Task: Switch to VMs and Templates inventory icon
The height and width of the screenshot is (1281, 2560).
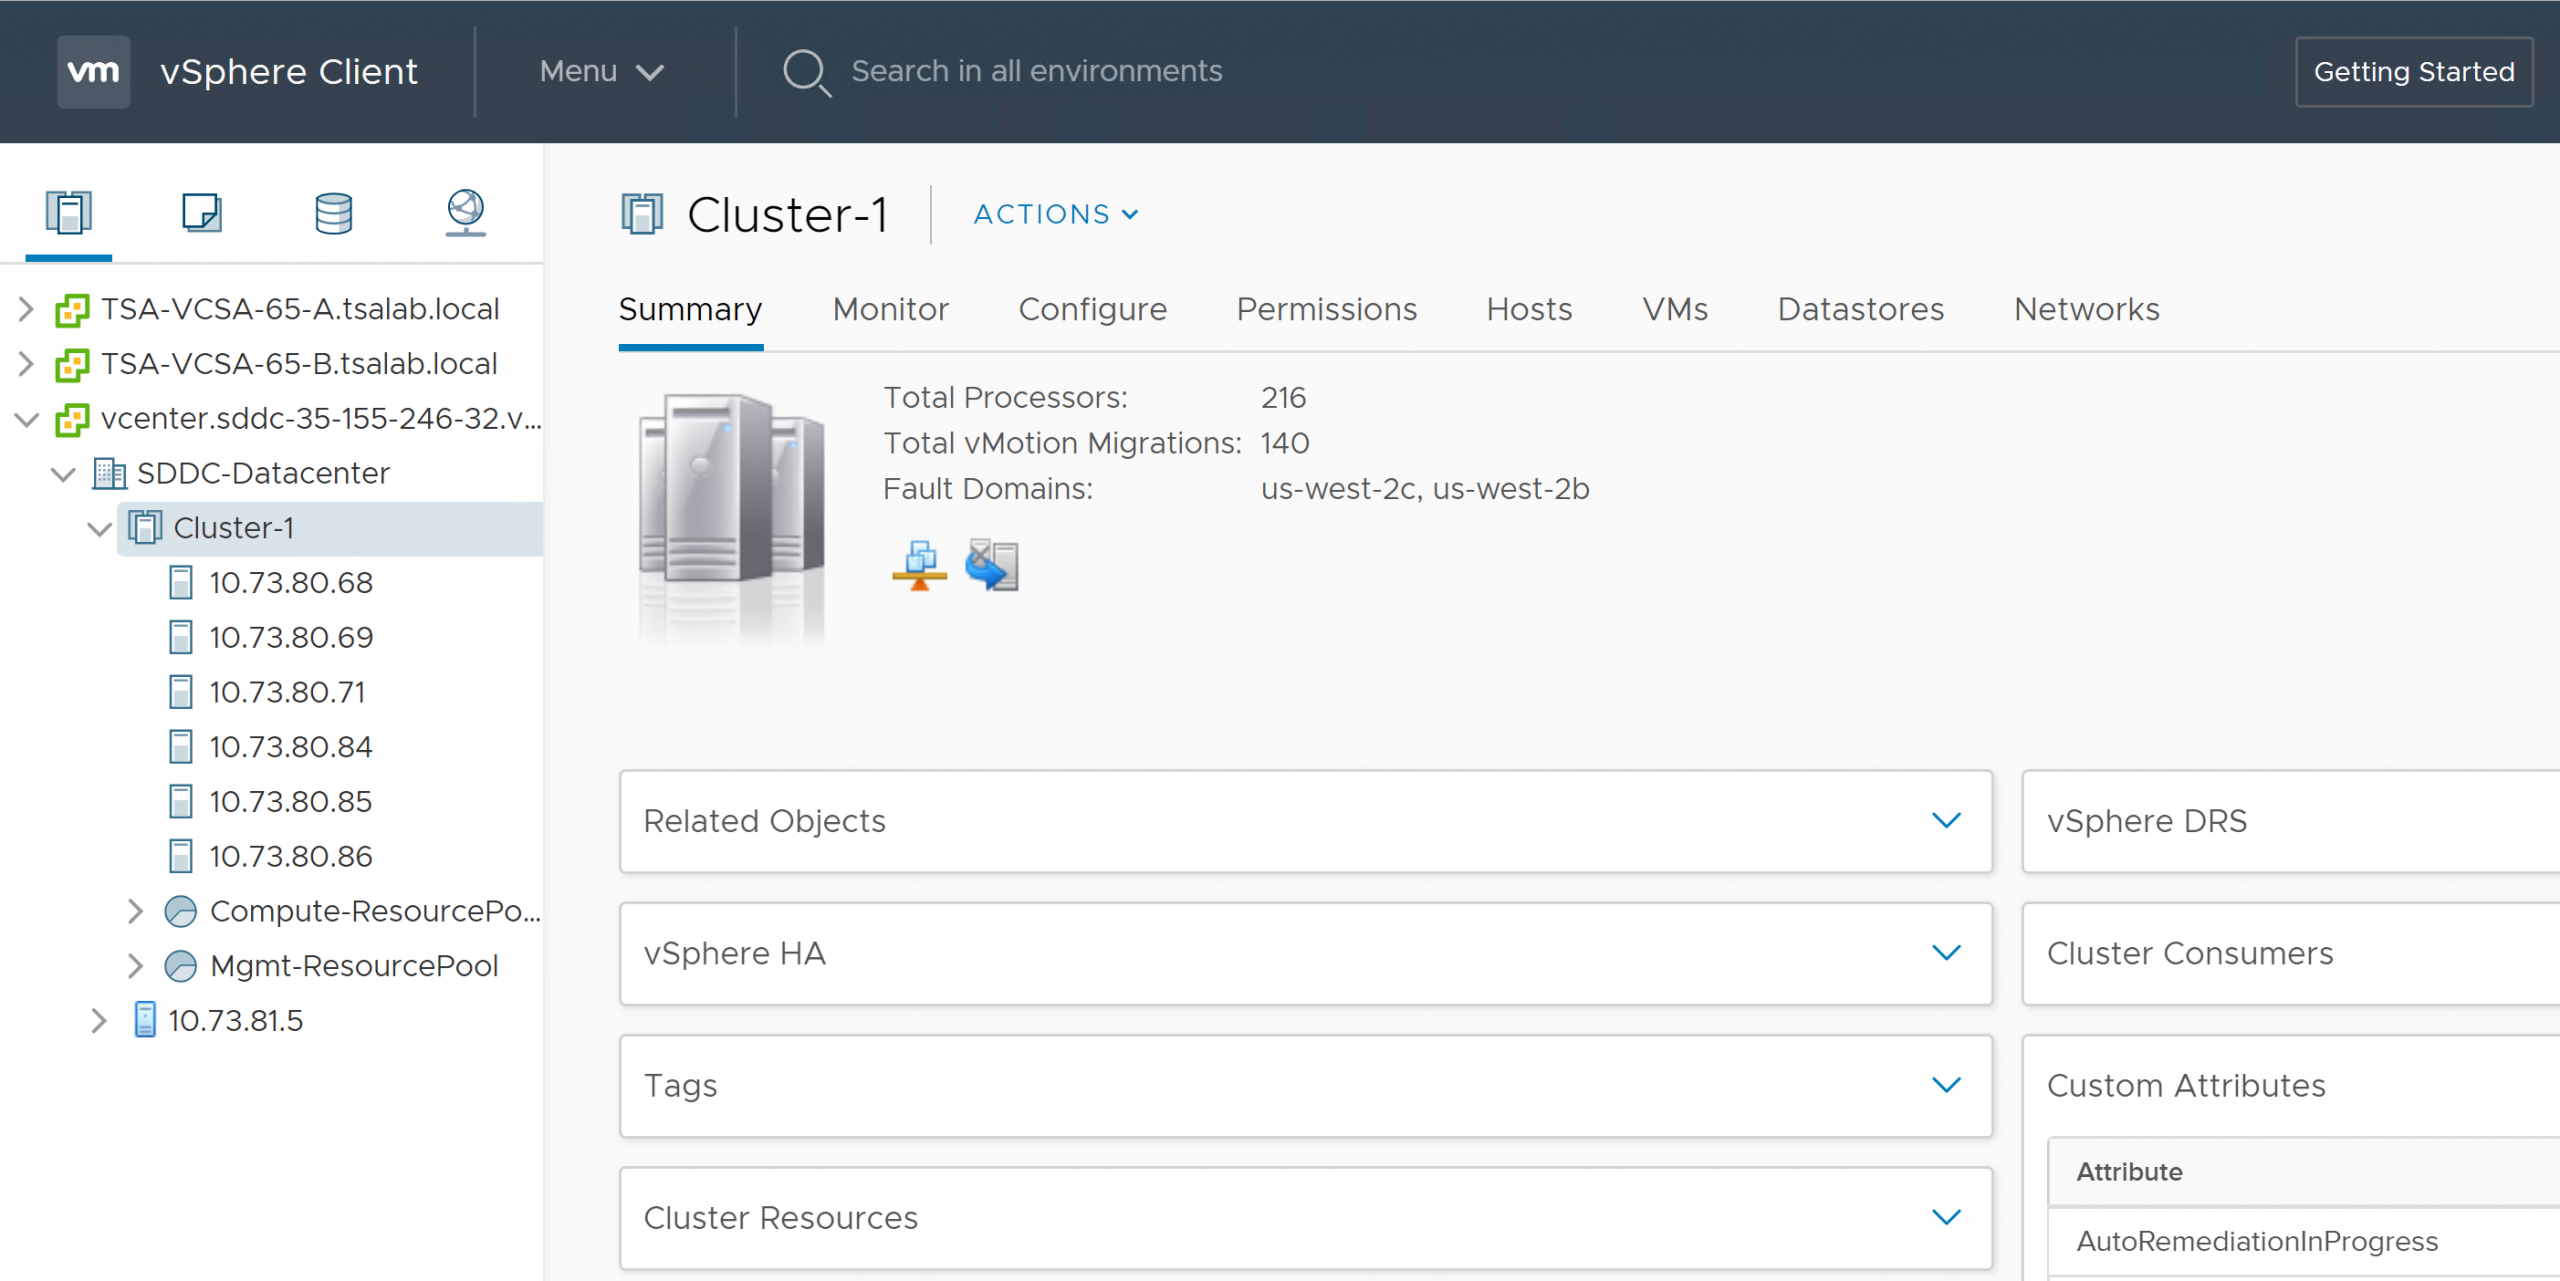Action: [x=201, y=212]
